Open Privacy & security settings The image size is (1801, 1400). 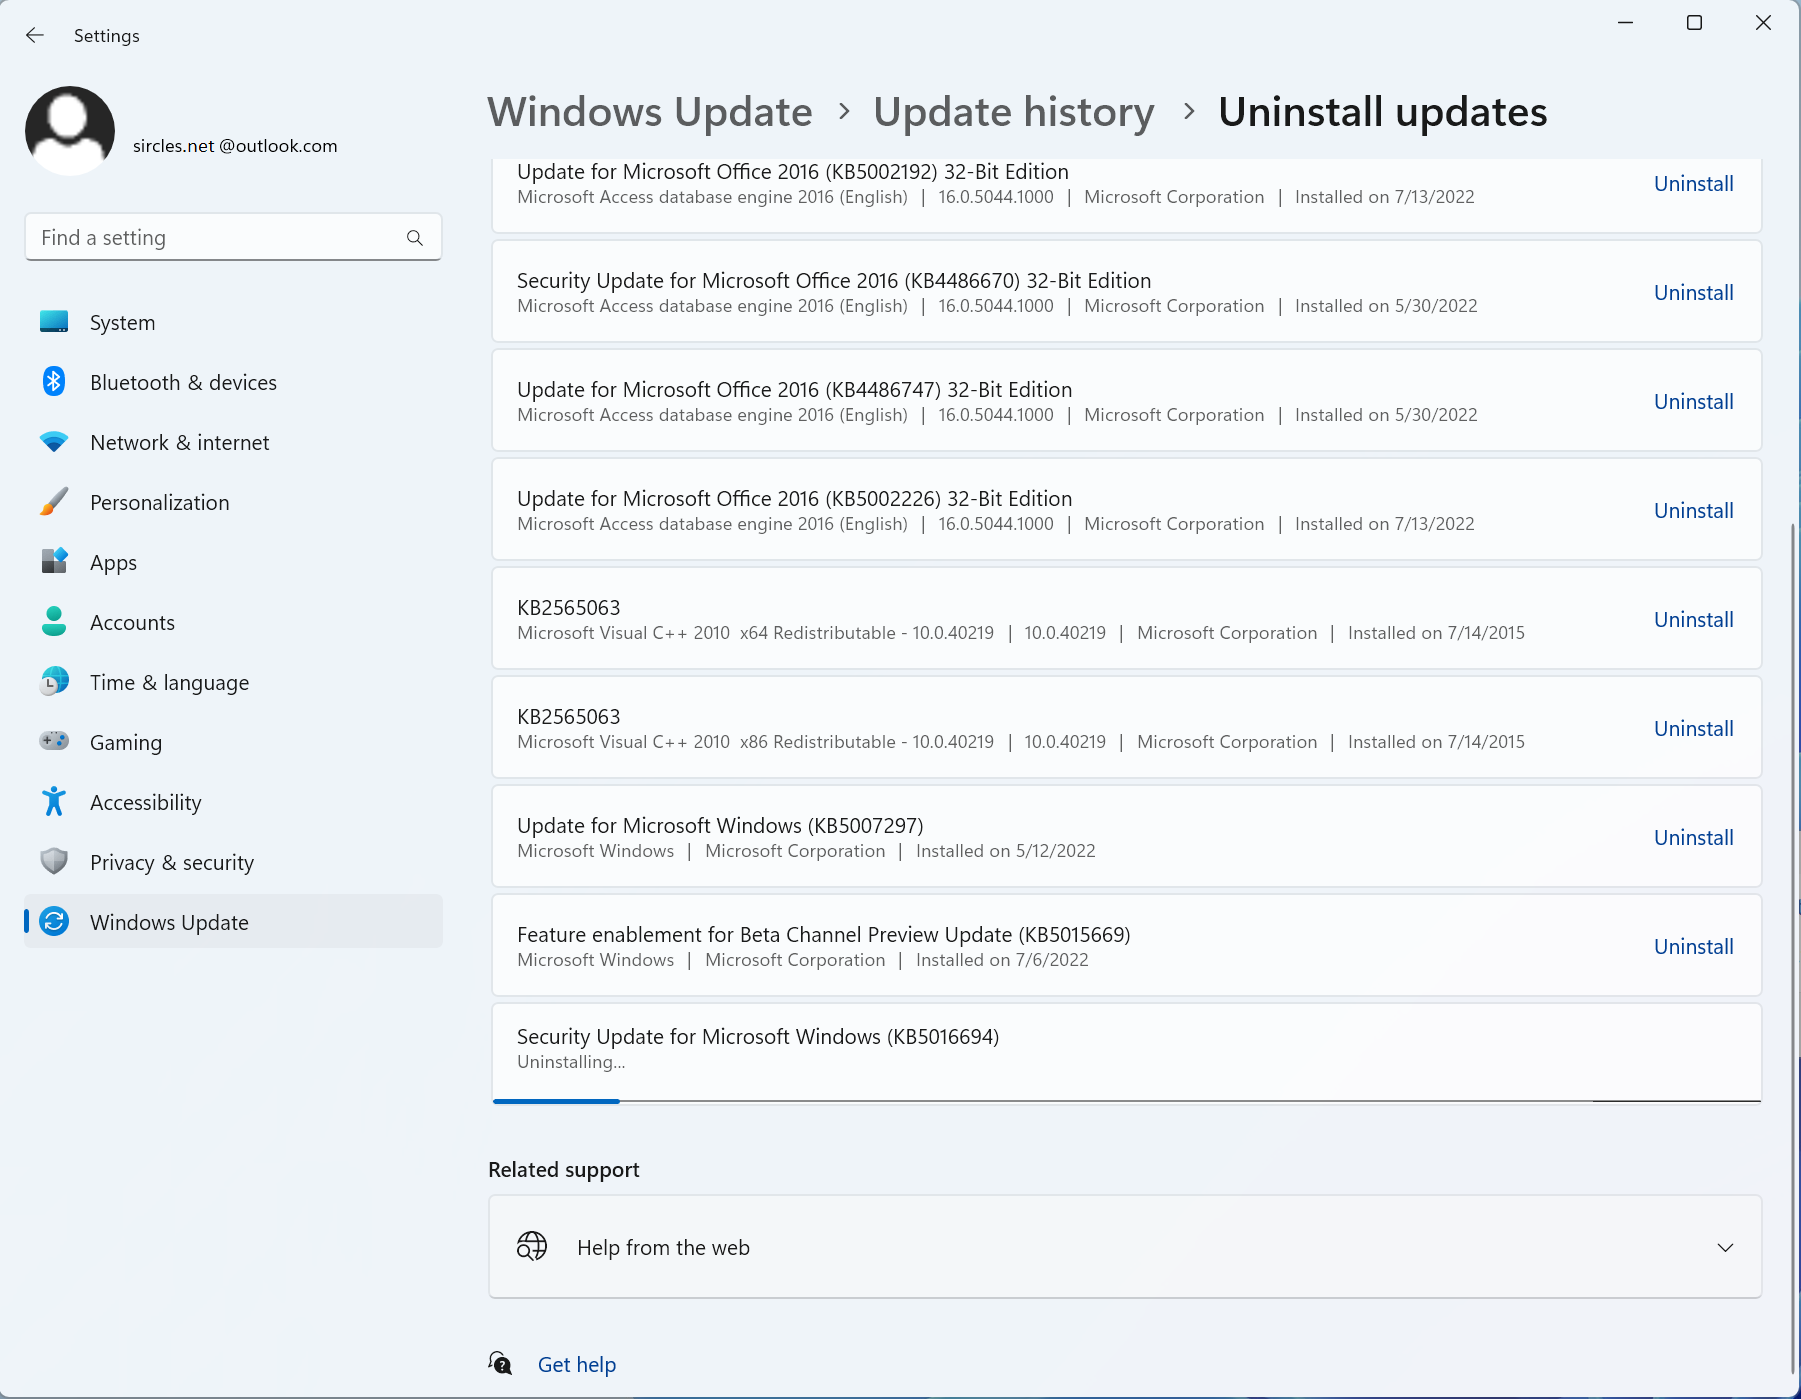(233, 862)
